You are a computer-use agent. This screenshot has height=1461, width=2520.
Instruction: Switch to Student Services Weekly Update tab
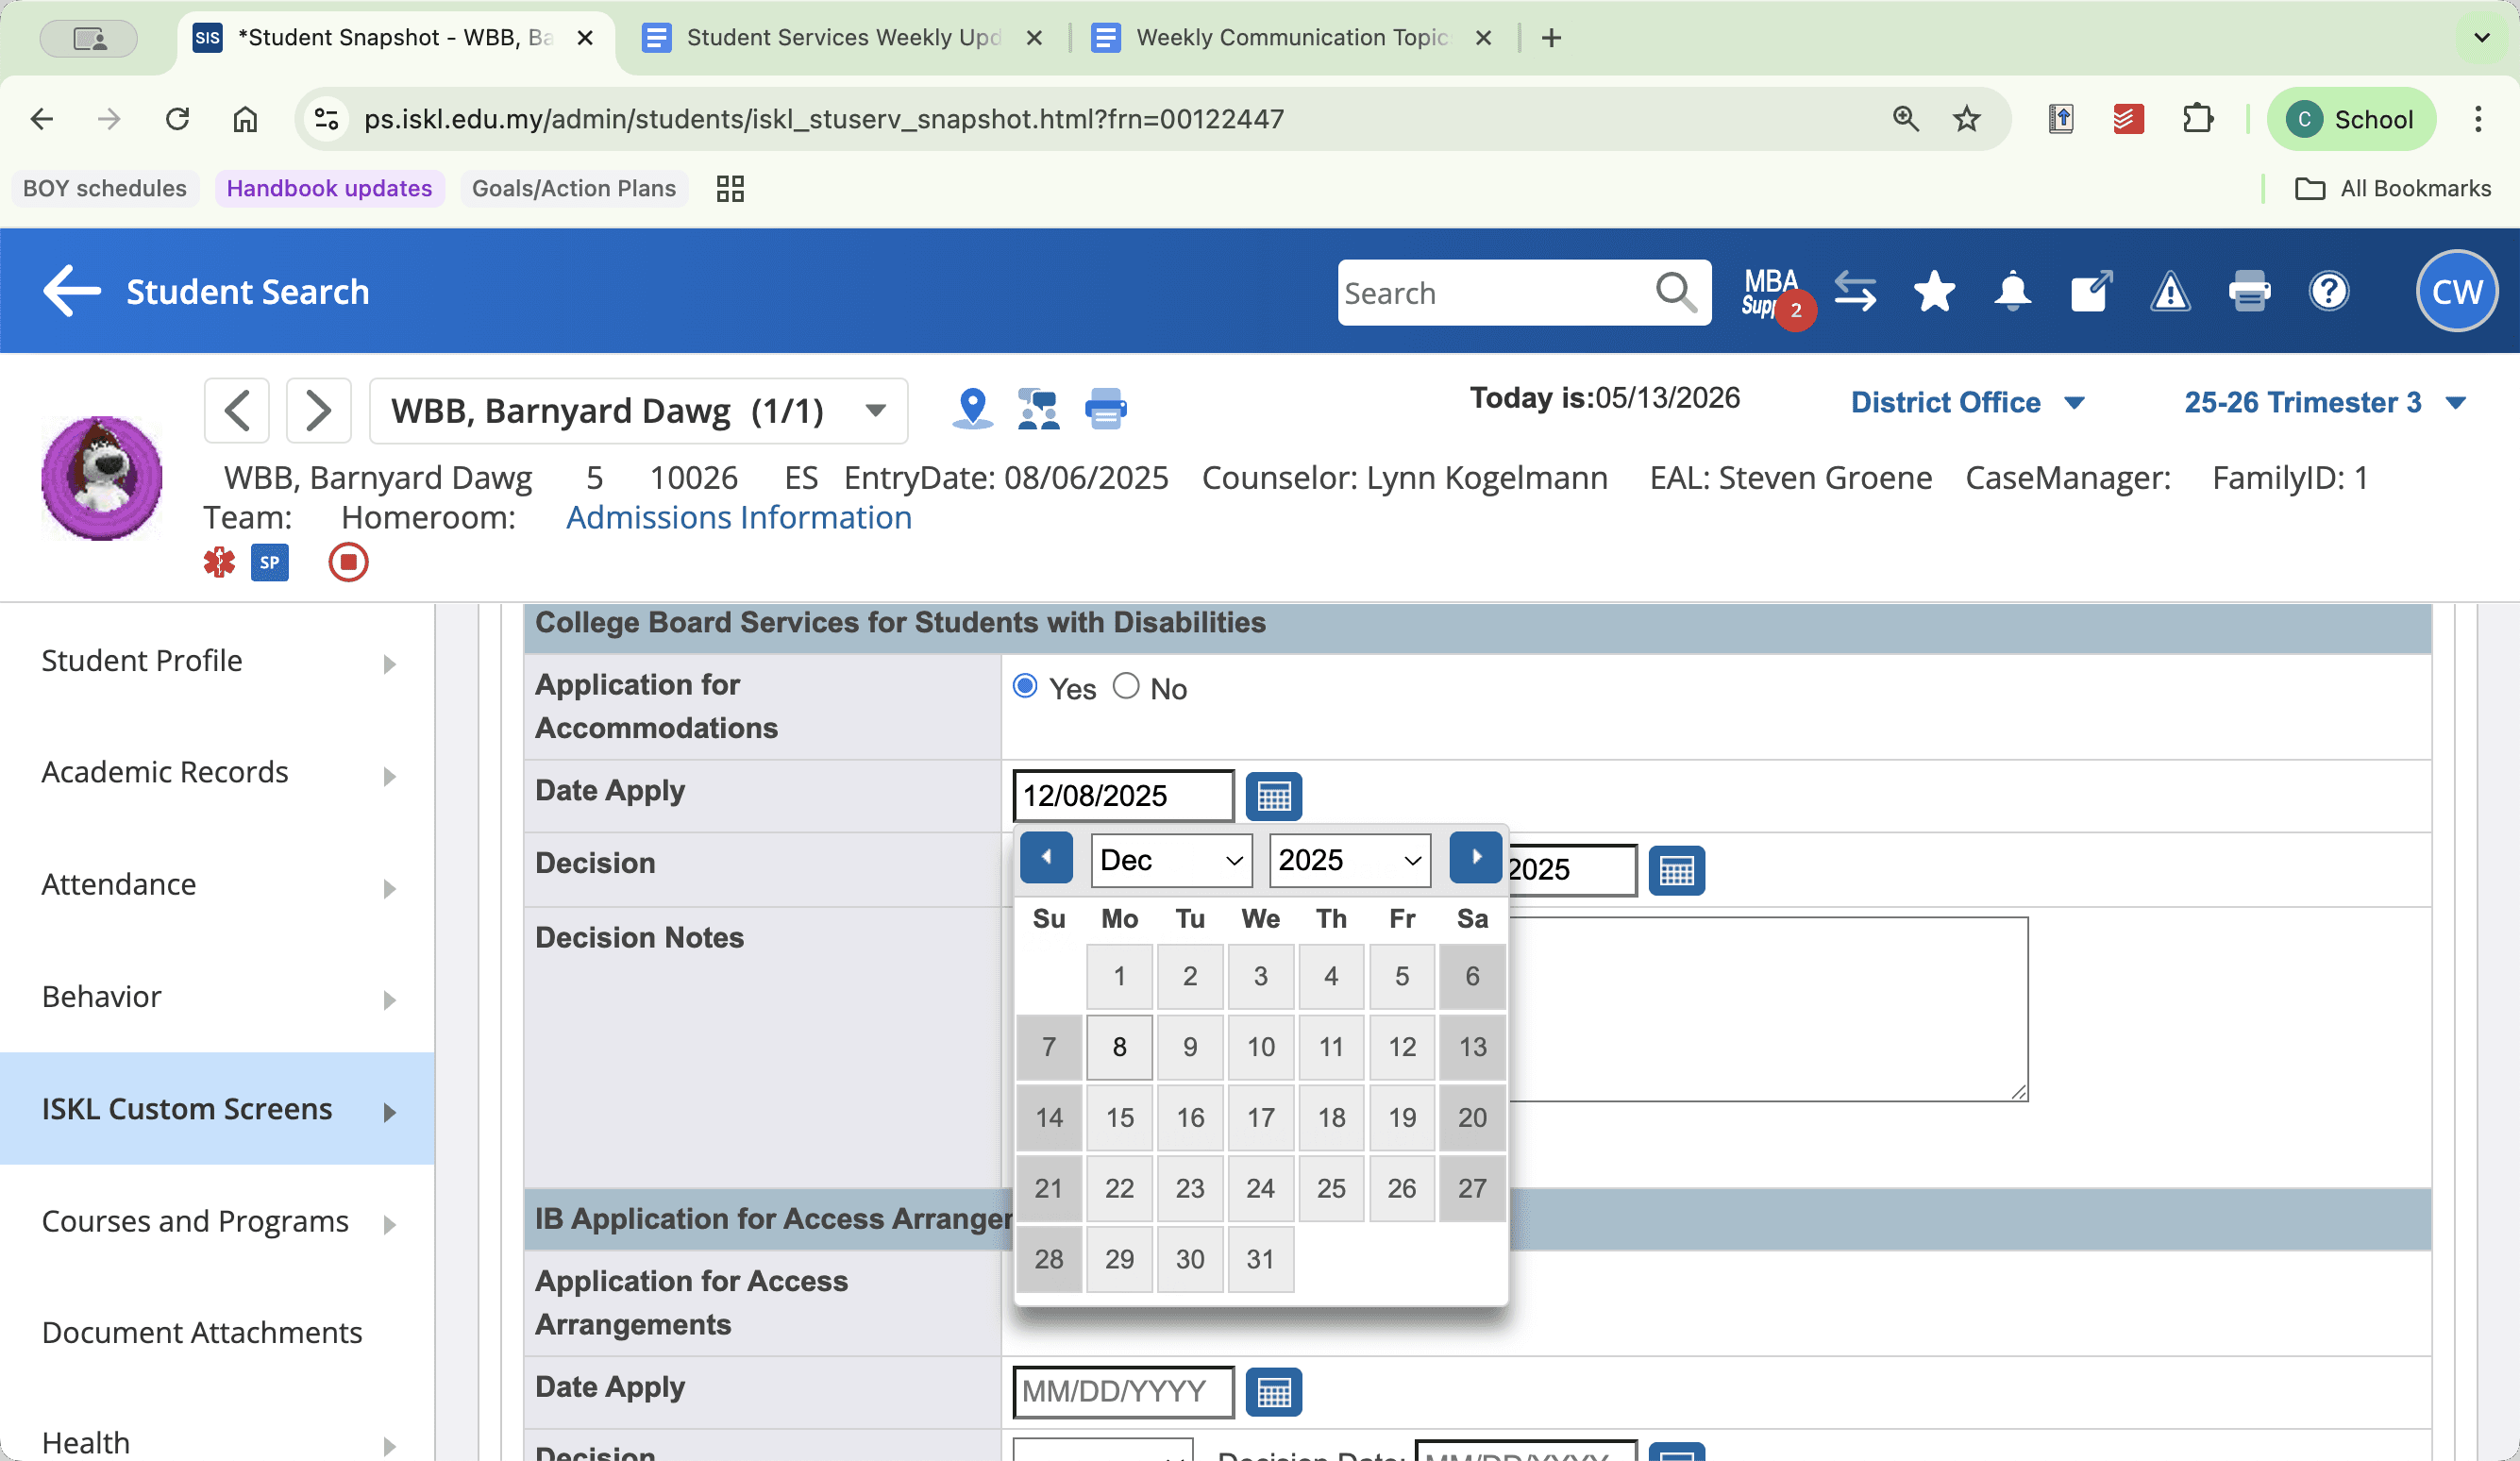(x=843, y=38)
